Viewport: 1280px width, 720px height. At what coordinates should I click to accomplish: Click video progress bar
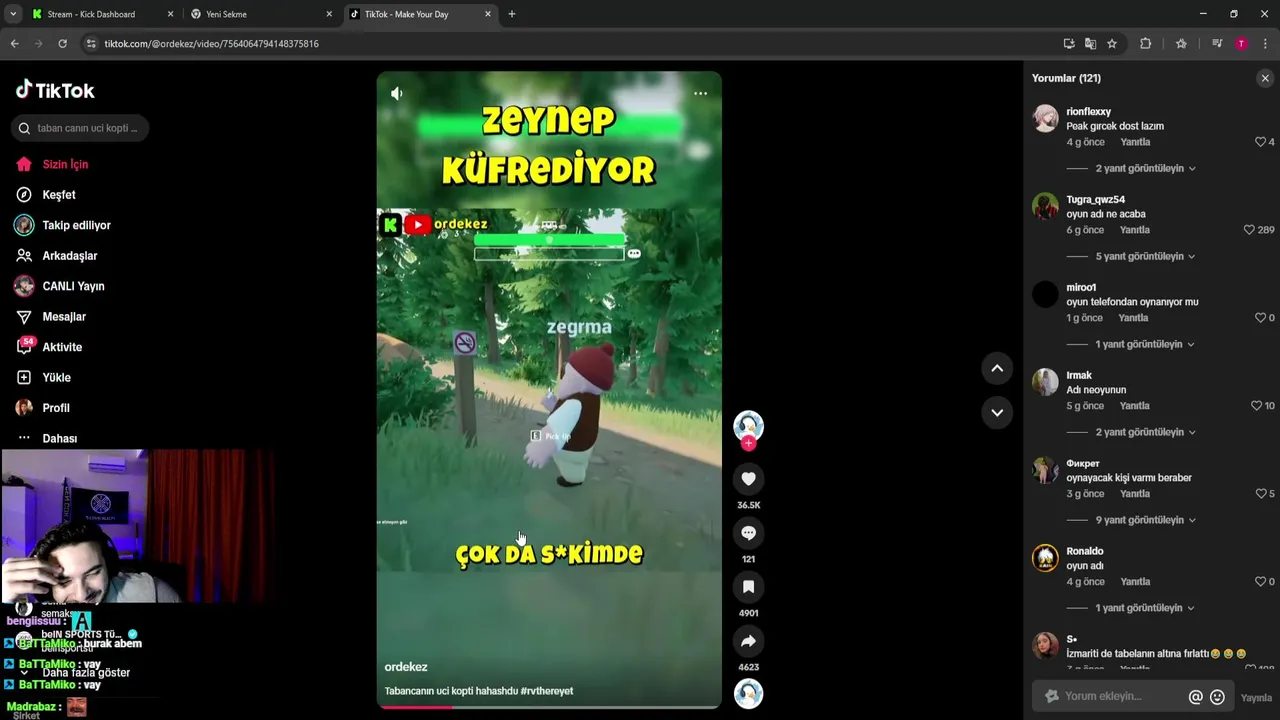click(x=549, y=706)
